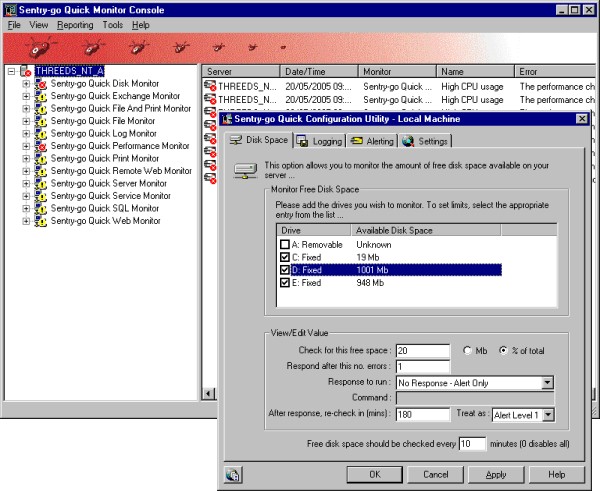The width and height of the screenshot is (600, 491).
Task: Collapse the THREEDS_NT_A root node
Action: pyautogui.click(x=12, y=71)
